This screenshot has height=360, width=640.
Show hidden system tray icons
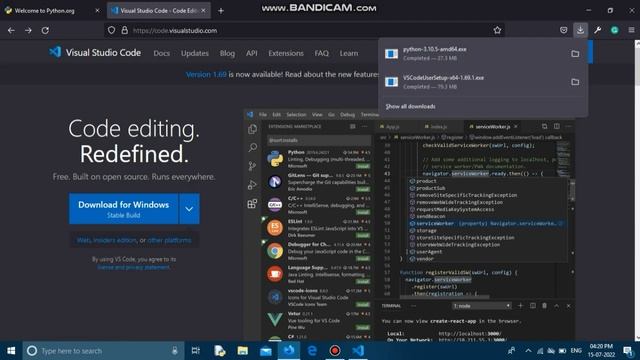(528, 351)
